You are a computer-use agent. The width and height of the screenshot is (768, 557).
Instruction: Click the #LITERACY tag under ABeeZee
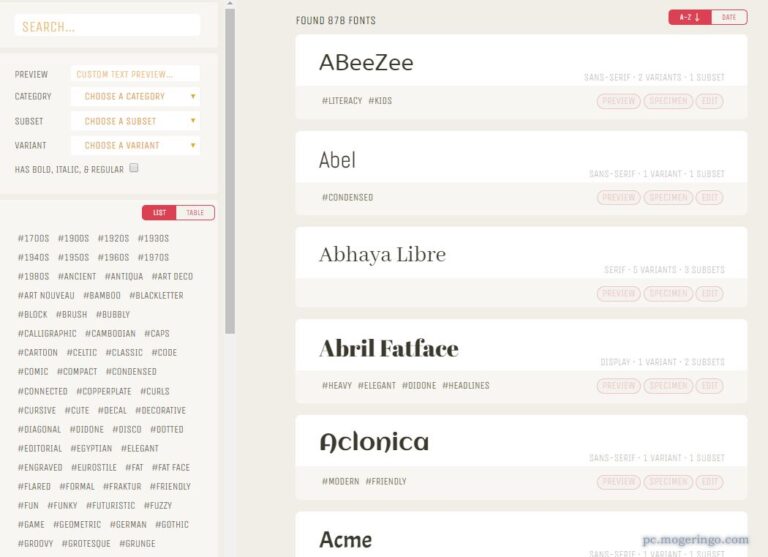tap(341, 101)
